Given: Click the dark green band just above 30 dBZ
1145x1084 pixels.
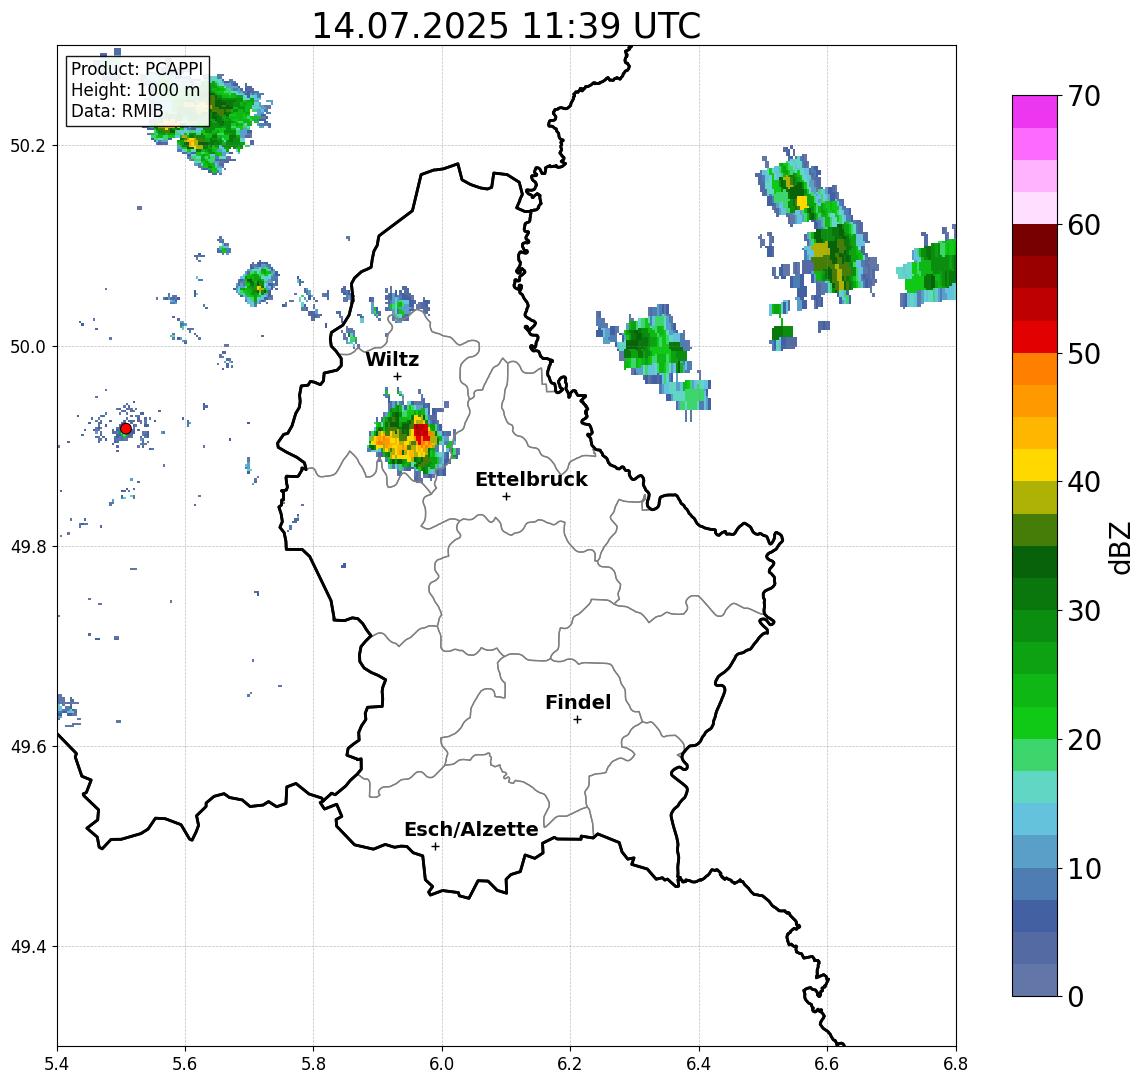Looking at the screenshot, I should click(1035, 594).
